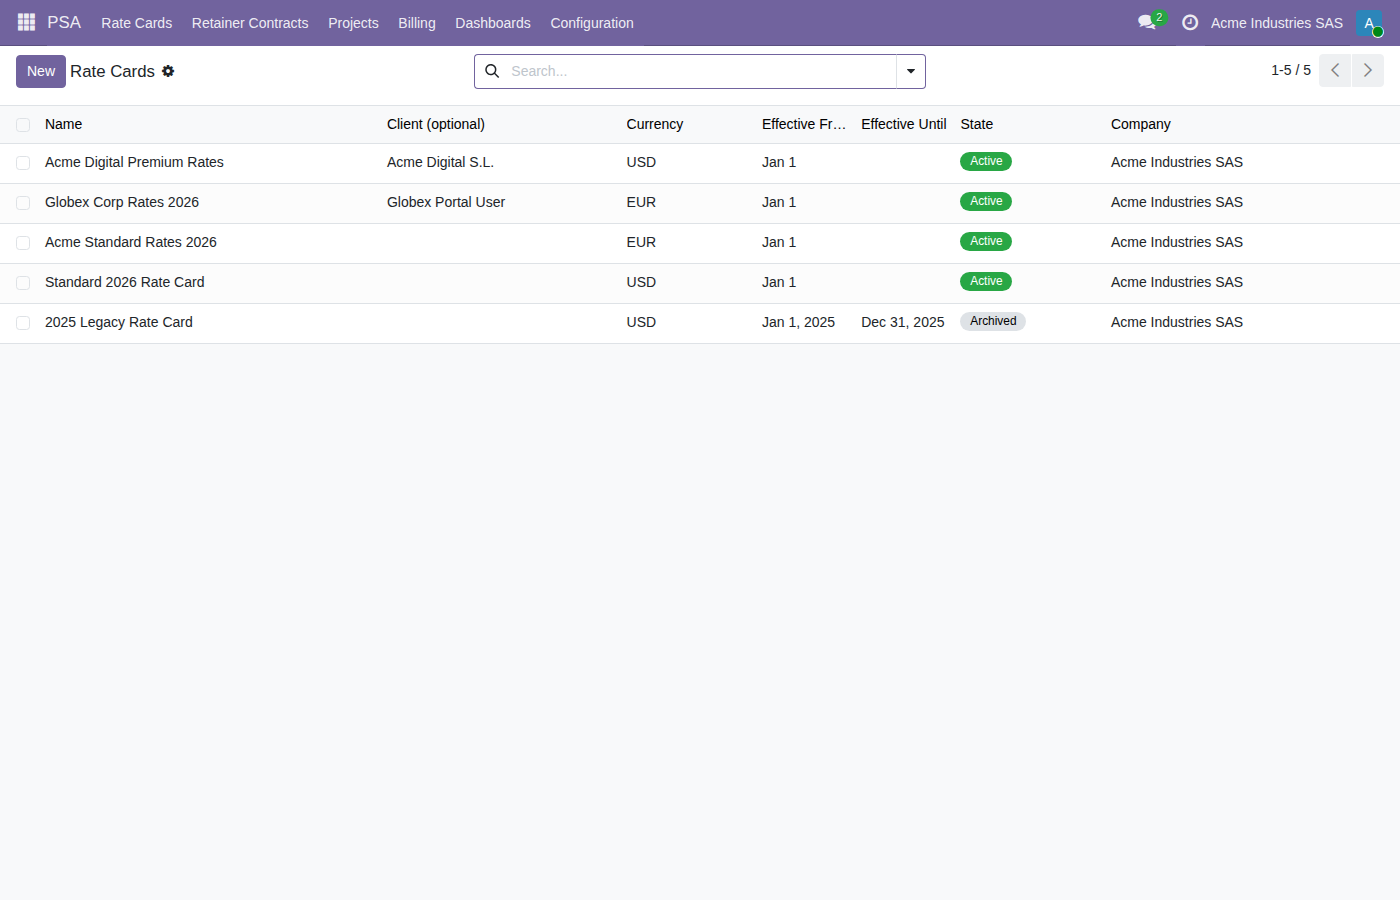1400x900 pixels.
Task: Open the Billing menu
Action: 417,22
